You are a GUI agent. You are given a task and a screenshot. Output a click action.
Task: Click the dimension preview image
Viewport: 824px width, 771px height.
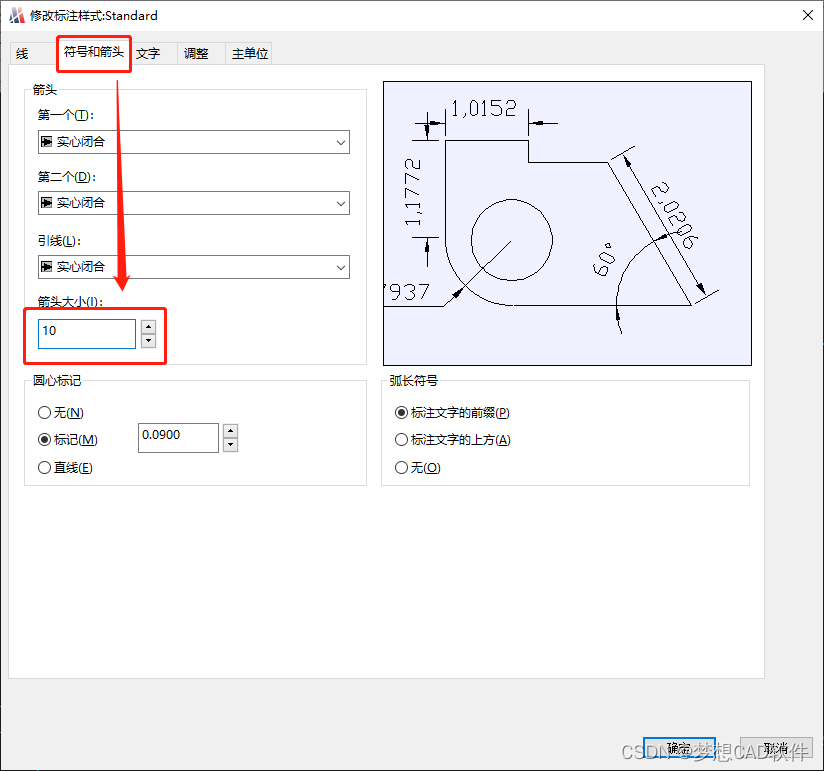pyautogui.click(x=568, y=223)
